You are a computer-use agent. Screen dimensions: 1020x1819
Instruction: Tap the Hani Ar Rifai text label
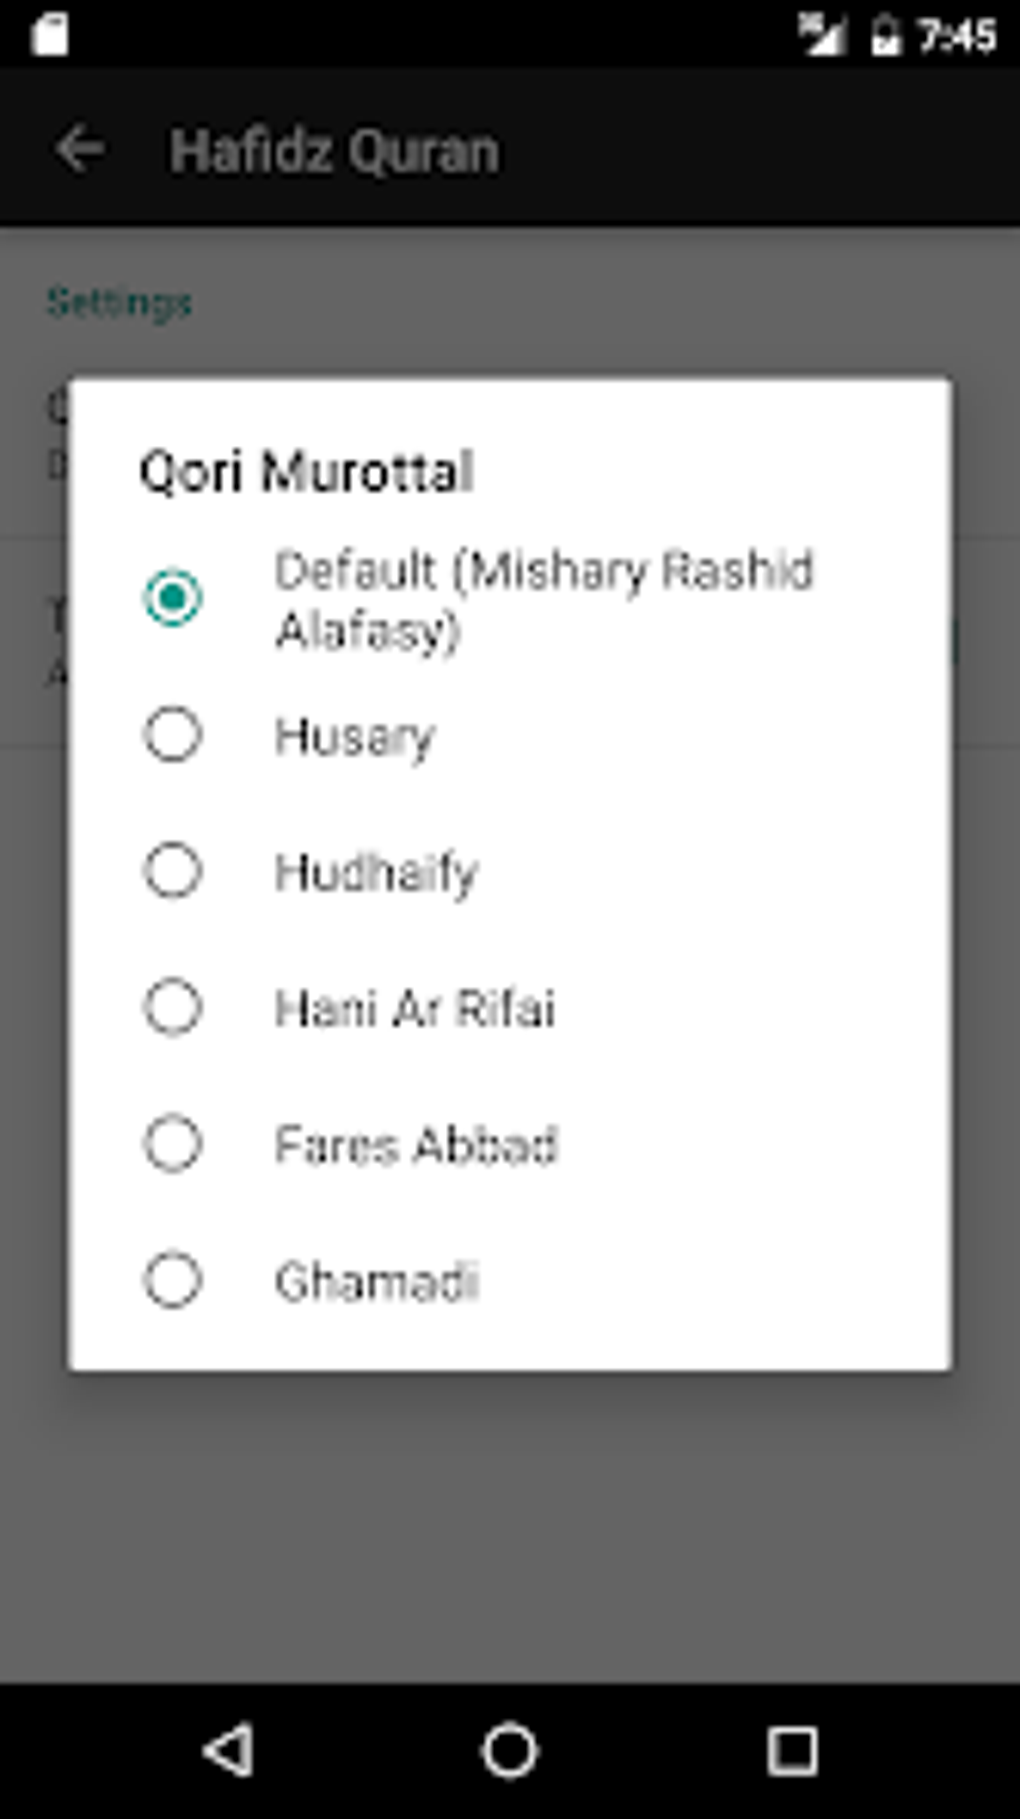point(415,1008)
